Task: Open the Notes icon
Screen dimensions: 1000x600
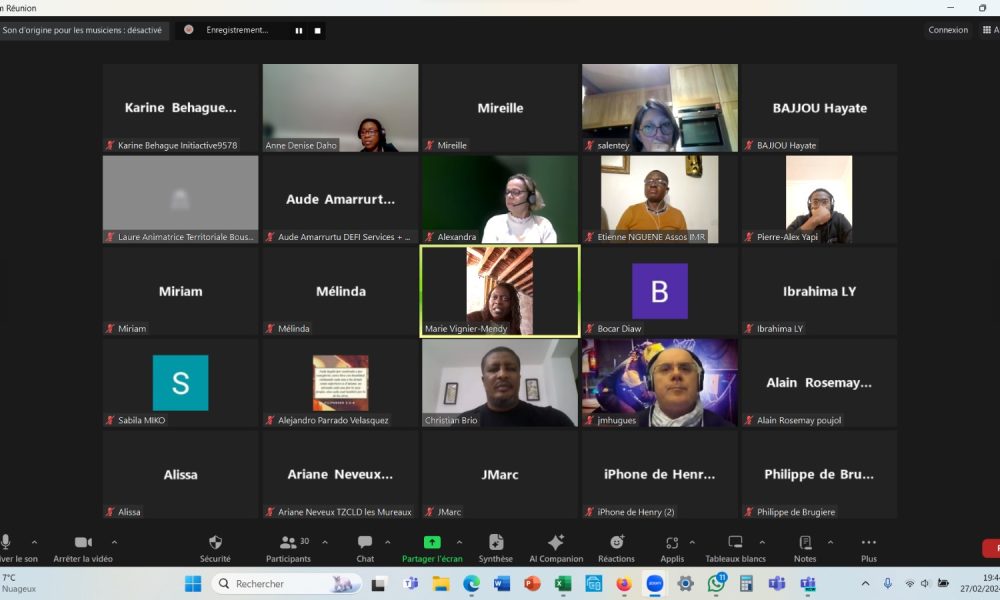Action: pyautogui.click(x=805, y=543)
